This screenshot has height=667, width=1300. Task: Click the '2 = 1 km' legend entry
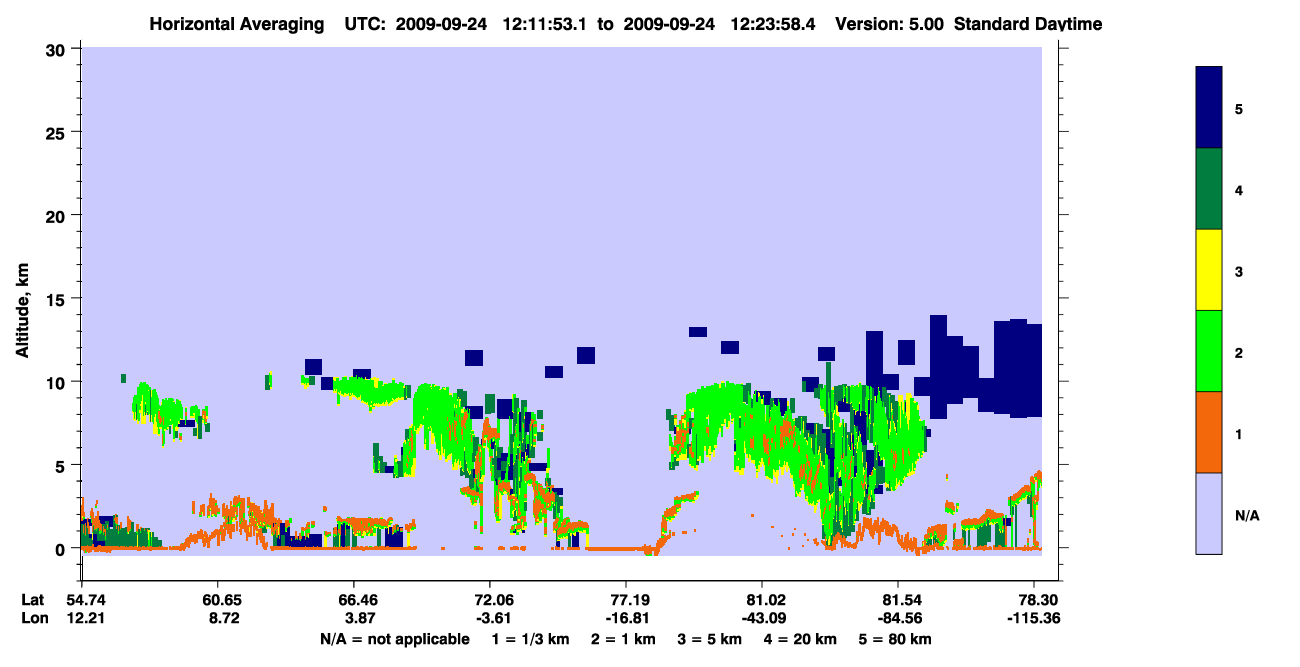coord(623,639)
